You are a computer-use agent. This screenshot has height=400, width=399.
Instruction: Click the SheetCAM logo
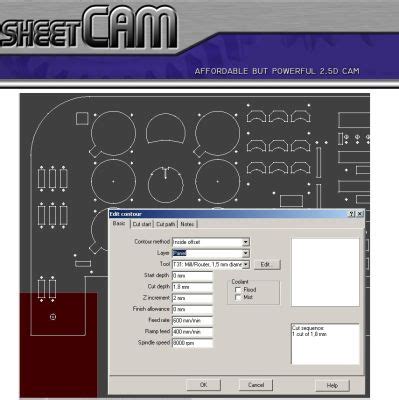coord(88,28)
